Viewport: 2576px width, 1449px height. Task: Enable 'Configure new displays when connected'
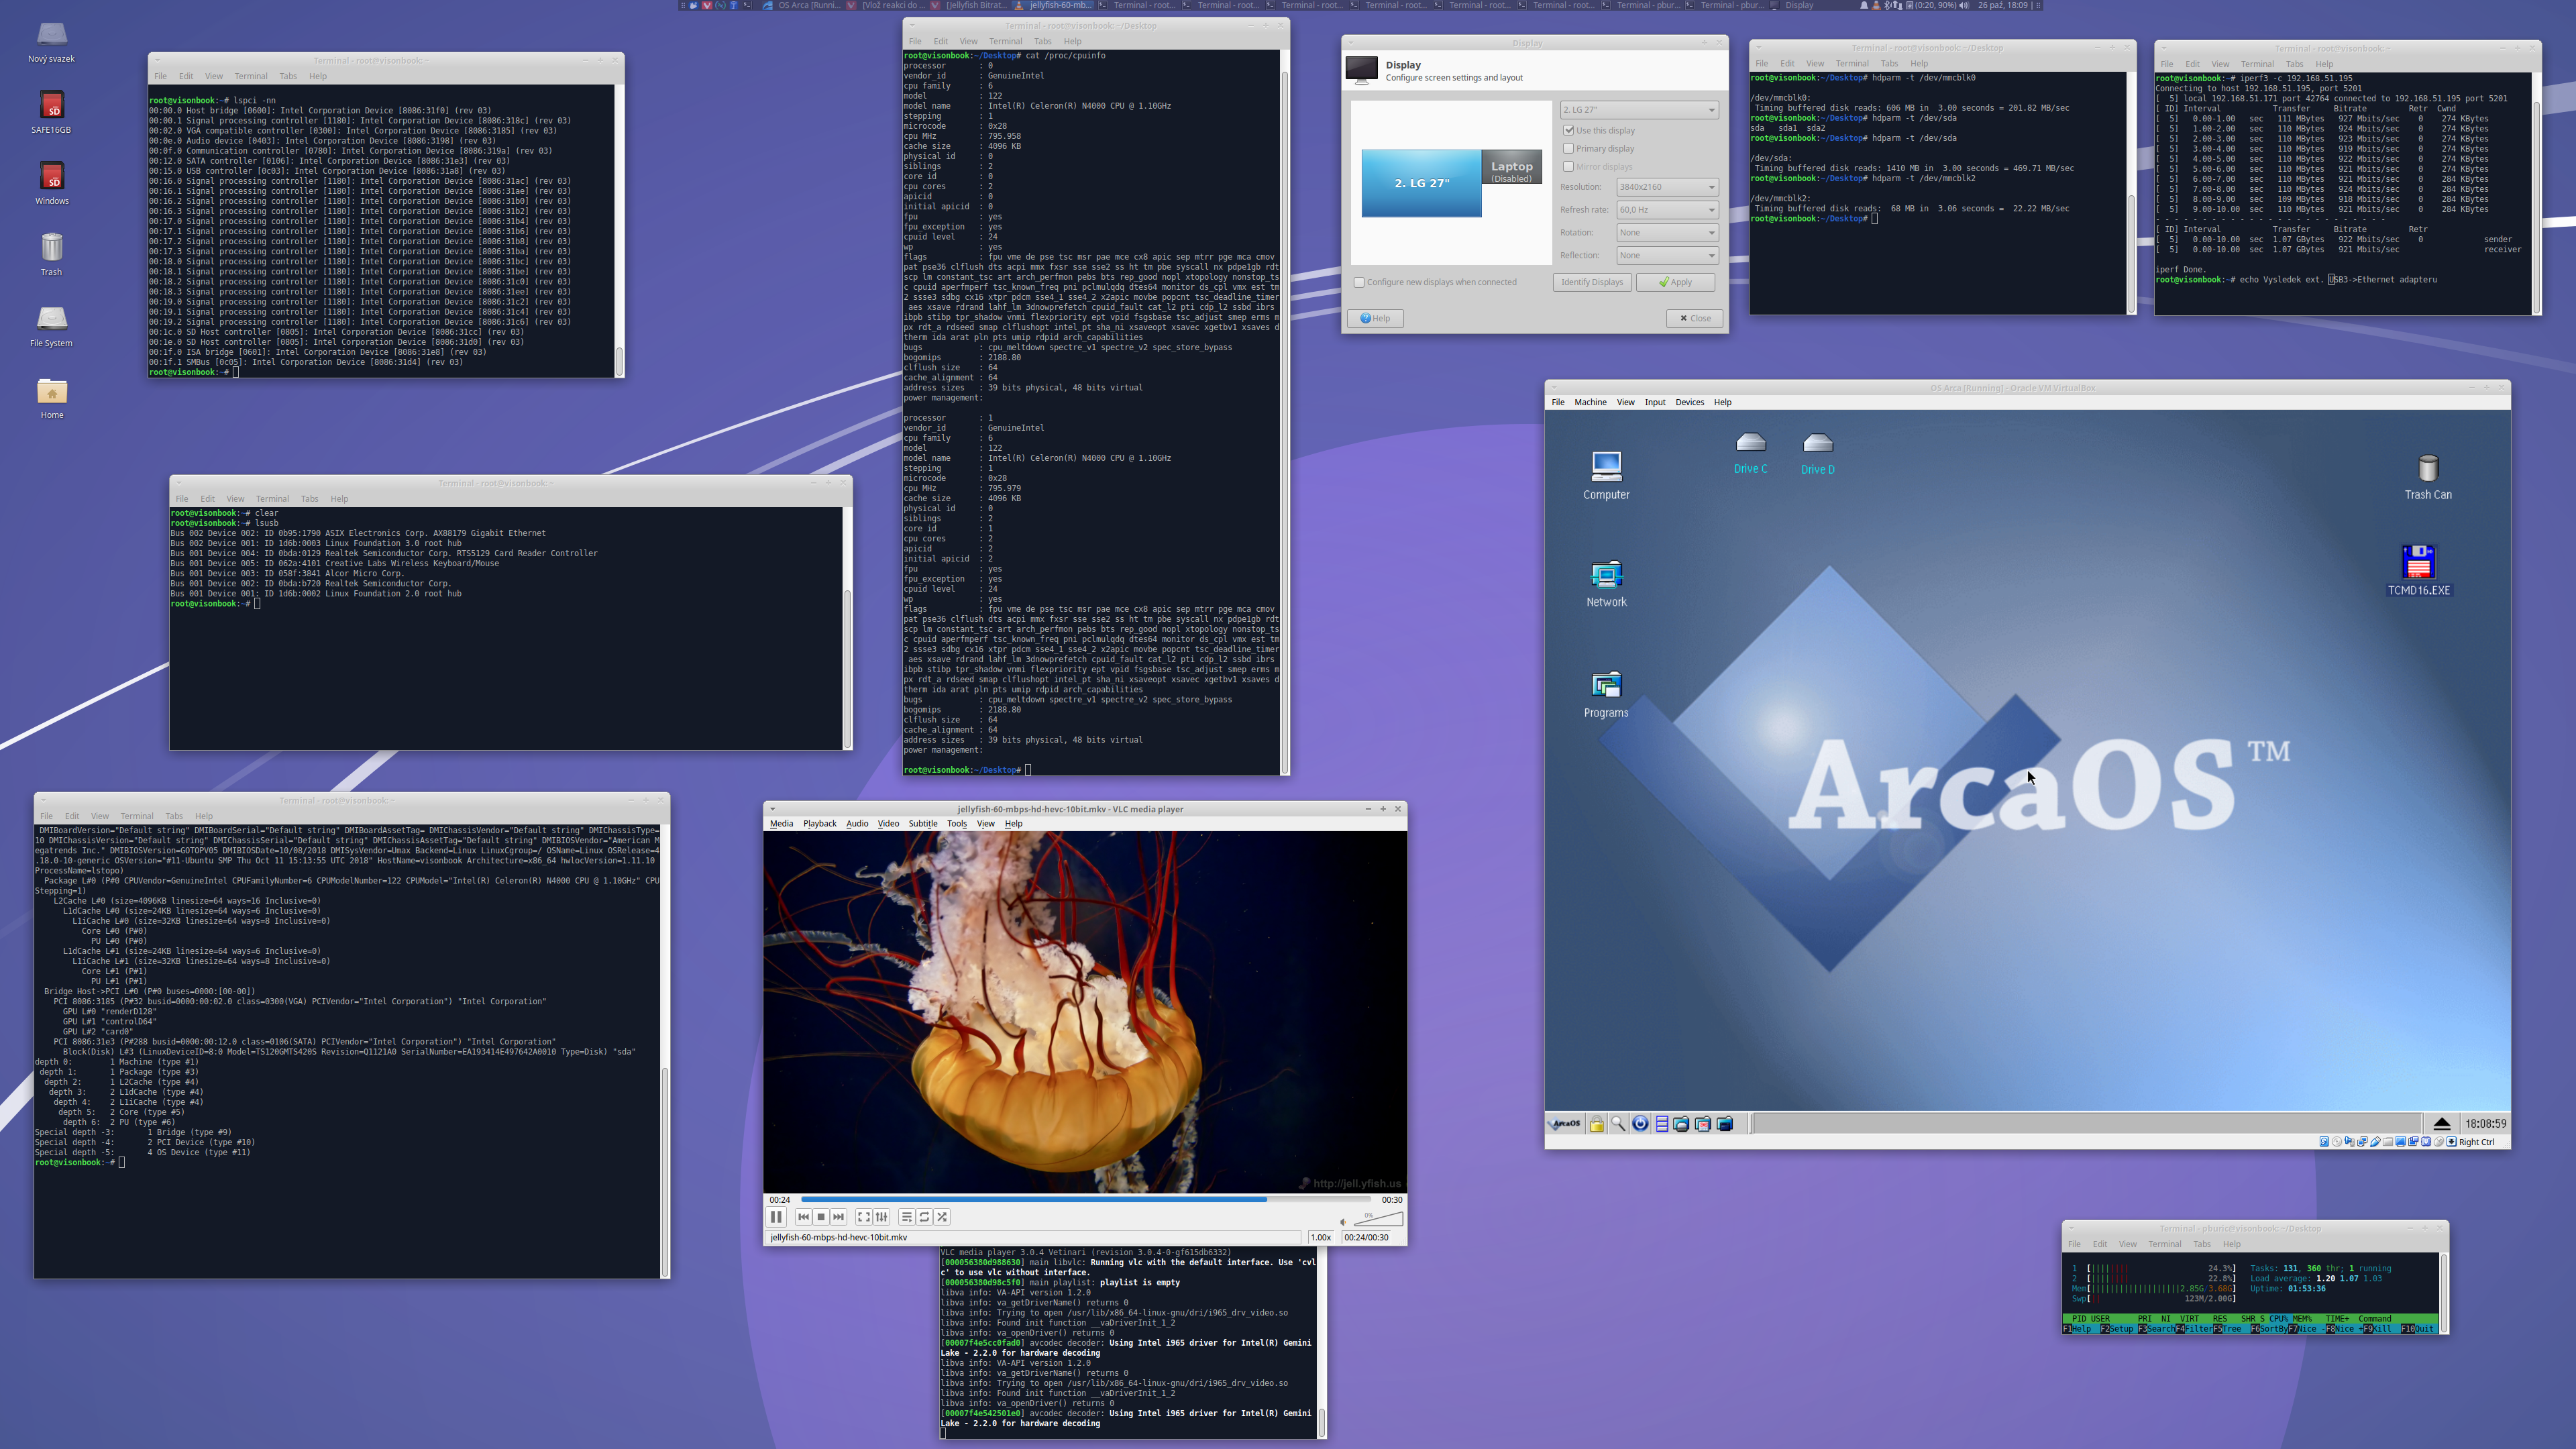click(x=1359, y=282)
